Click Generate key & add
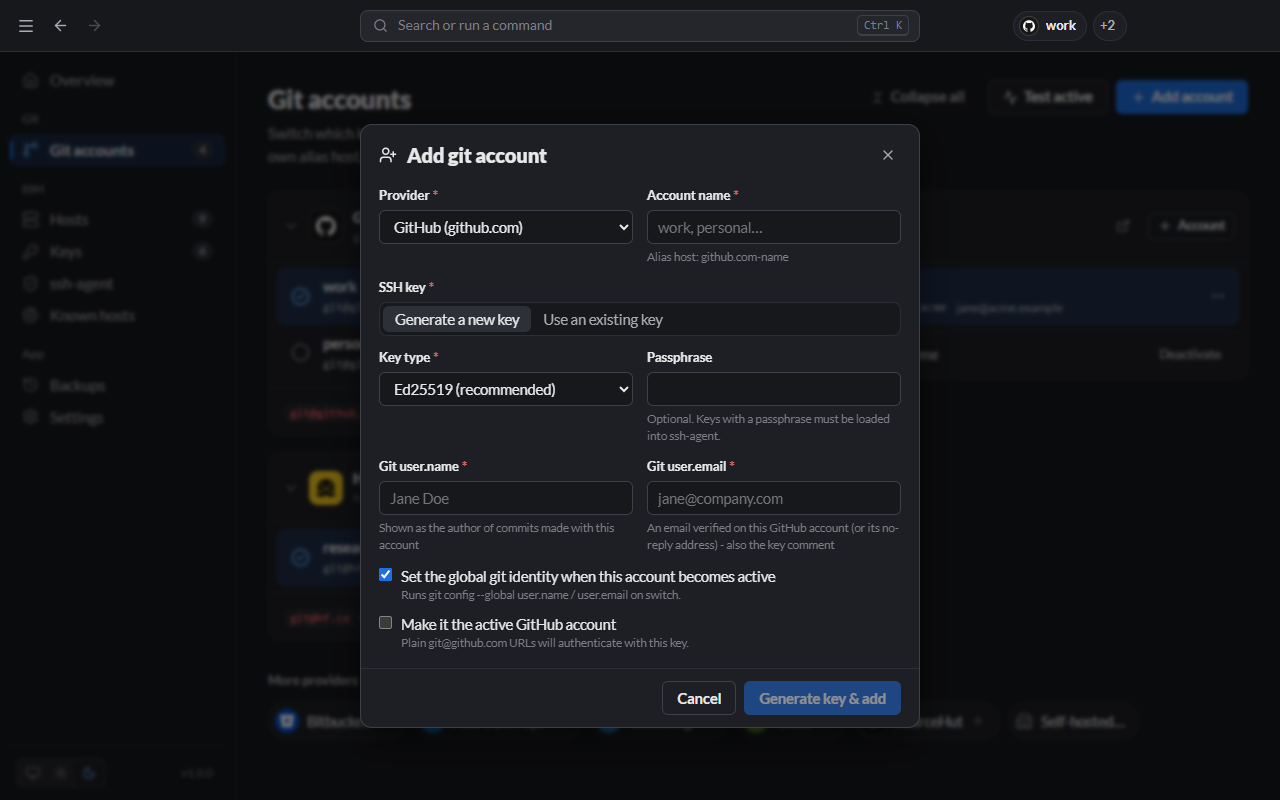Screen dimensions: 1280x800 pyautogui.click(x=822, y=698)
